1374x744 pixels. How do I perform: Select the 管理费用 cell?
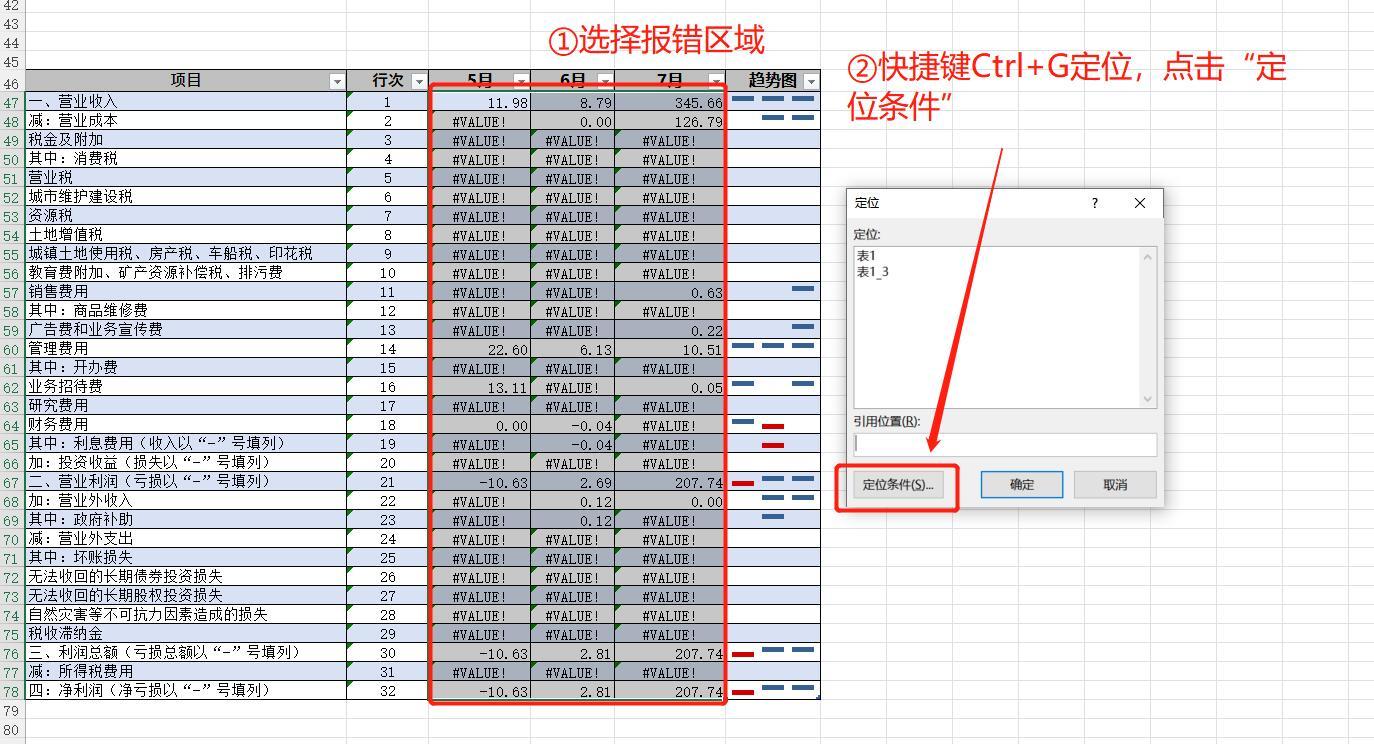[186, 348]
